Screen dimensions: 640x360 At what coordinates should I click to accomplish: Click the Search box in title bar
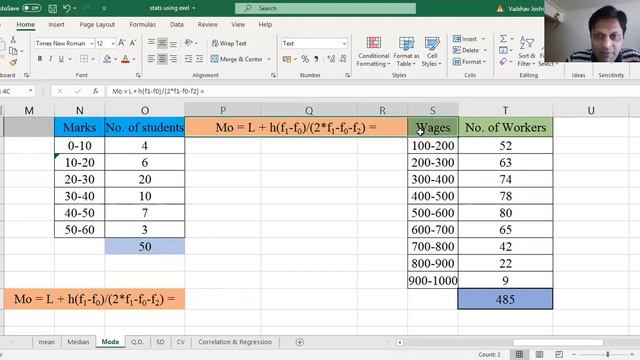coord(325,8)
